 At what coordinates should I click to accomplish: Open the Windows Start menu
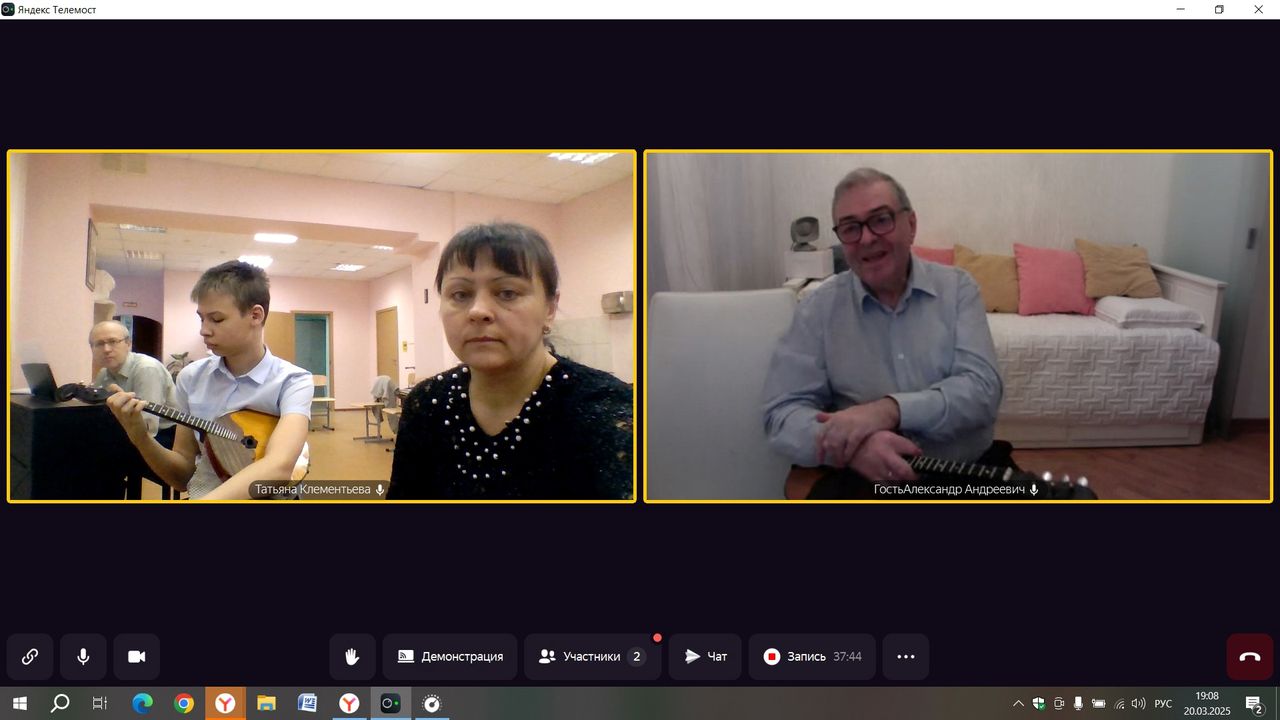[19, 704]
